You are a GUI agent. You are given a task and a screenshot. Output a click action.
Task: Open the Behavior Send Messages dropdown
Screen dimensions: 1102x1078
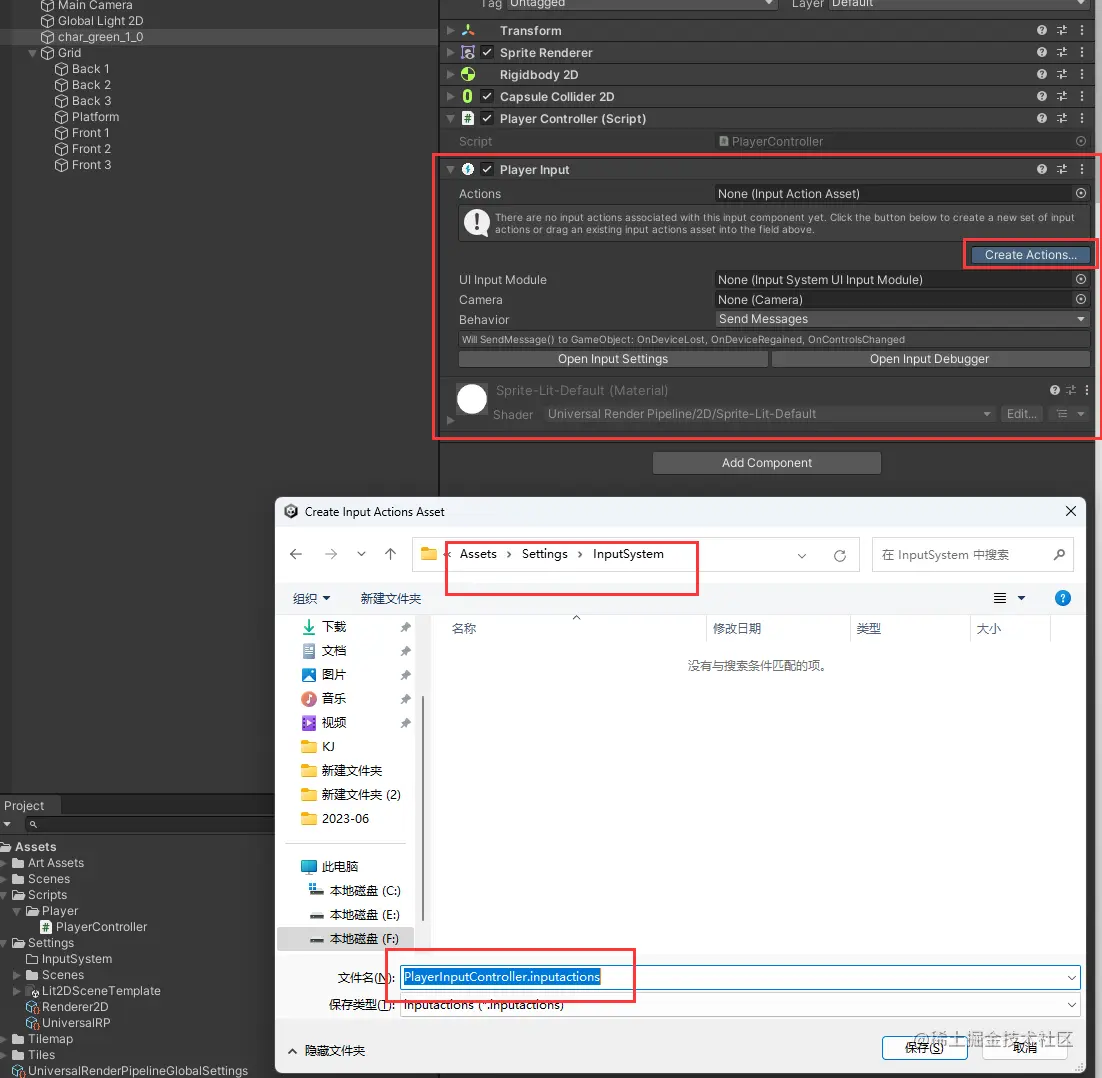pyautogui.click(x=902, y=319)
